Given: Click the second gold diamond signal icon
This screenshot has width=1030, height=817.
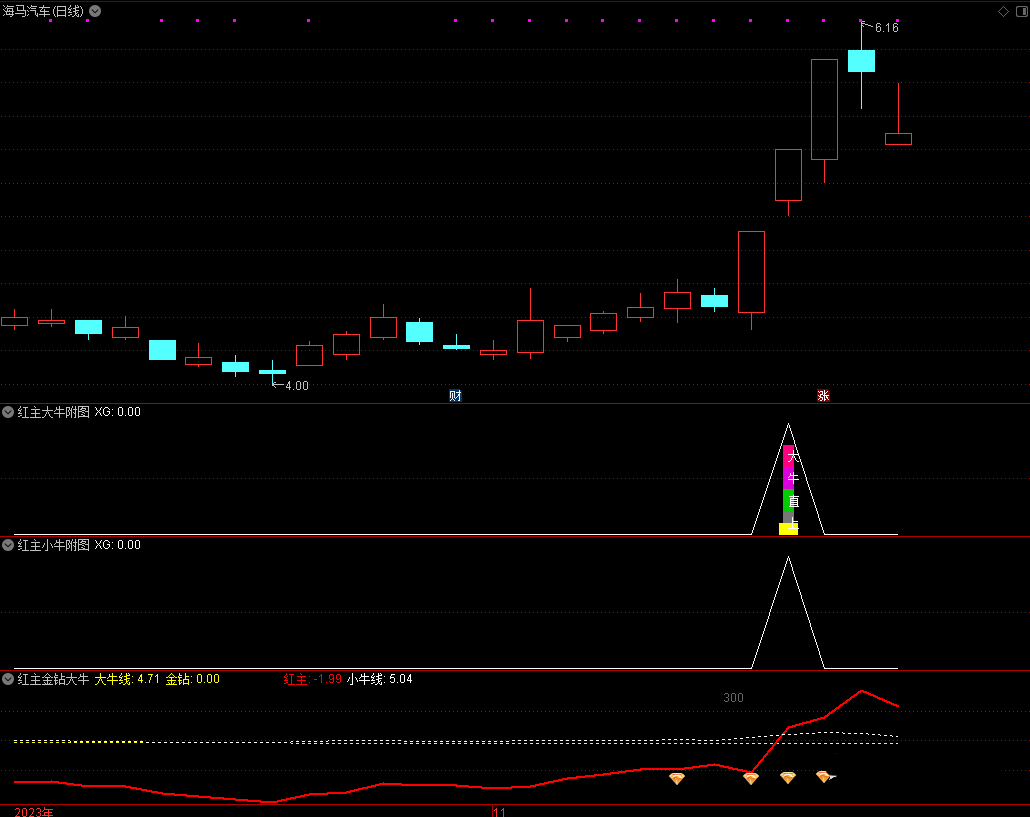Looking at the screenshot, I should 751,778.
